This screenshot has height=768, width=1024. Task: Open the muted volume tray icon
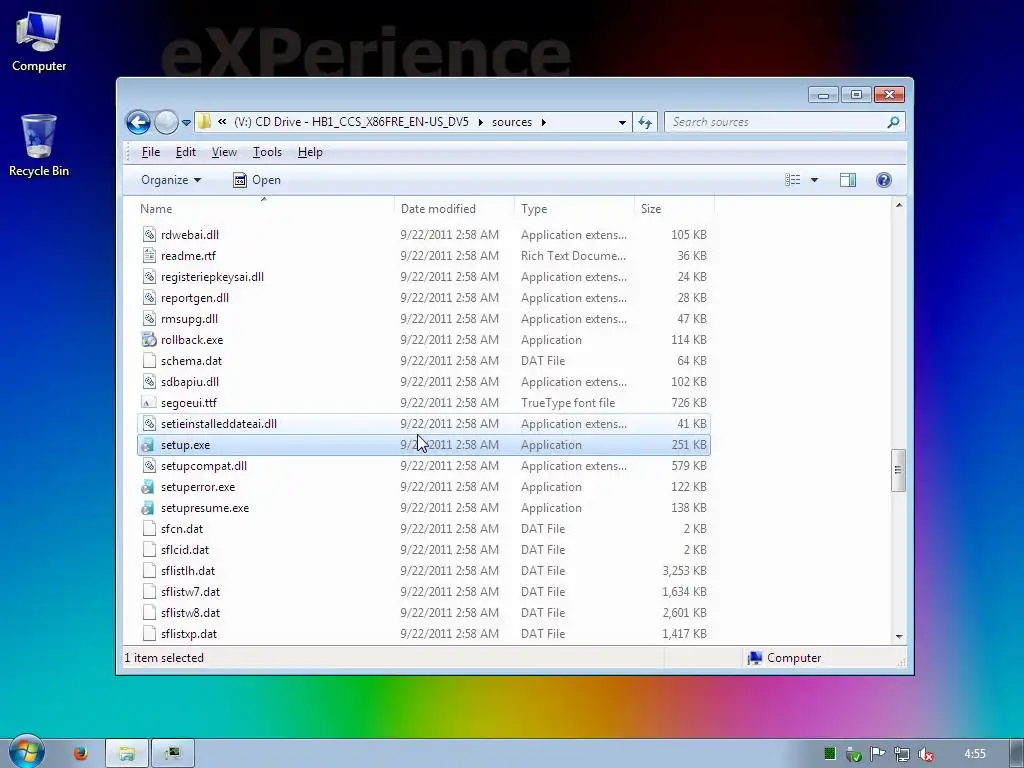(925, 754)
